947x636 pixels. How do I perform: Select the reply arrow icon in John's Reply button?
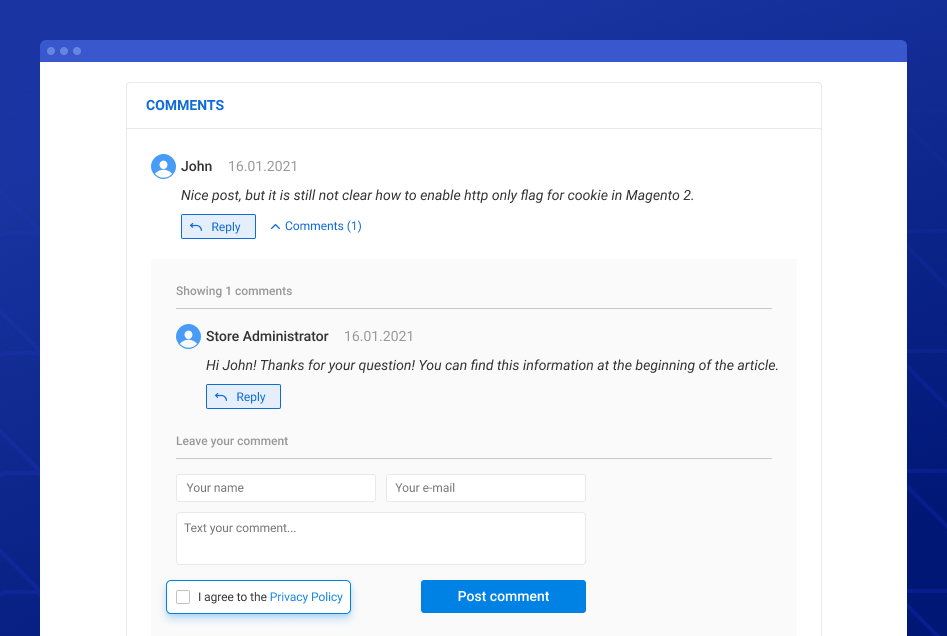coord(198,226)
